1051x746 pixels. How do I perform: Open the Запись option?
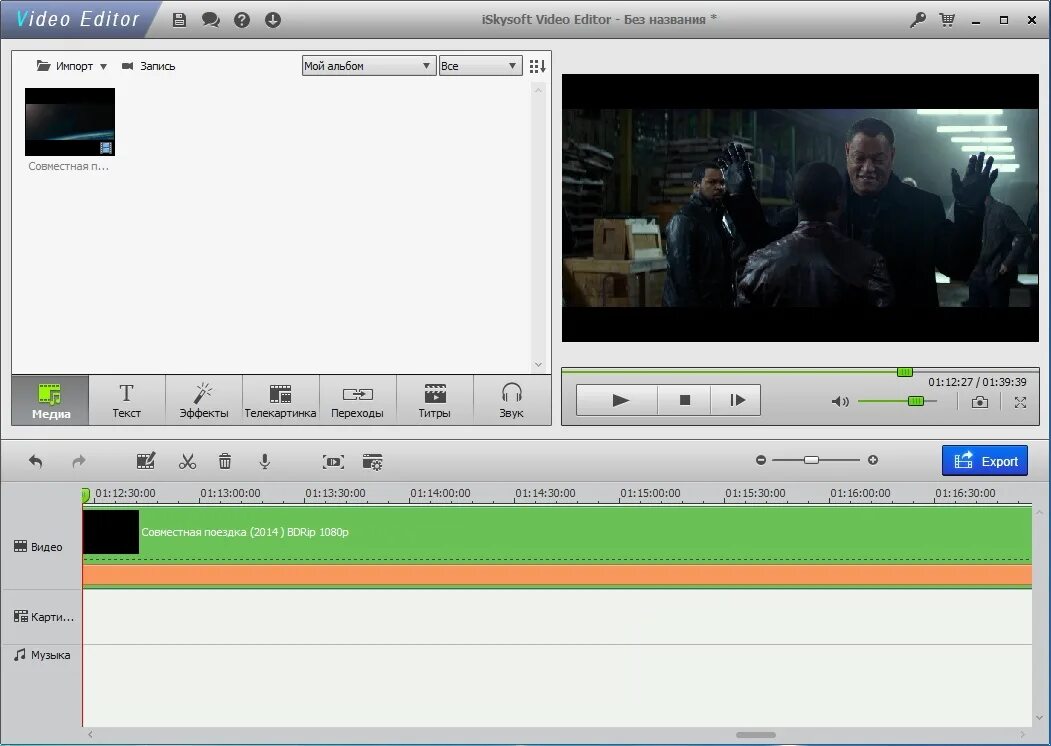click(150, 65)
